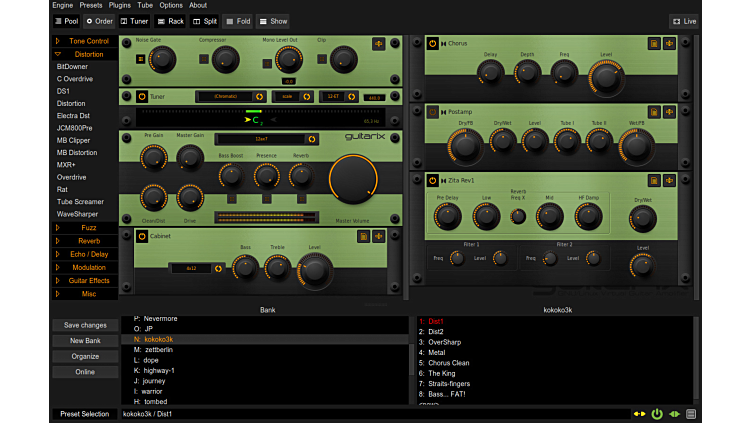Toggle the Zita Rev1 power button
Image resolution: width=752 pixels, height=423 pixels.
[433, 180]
